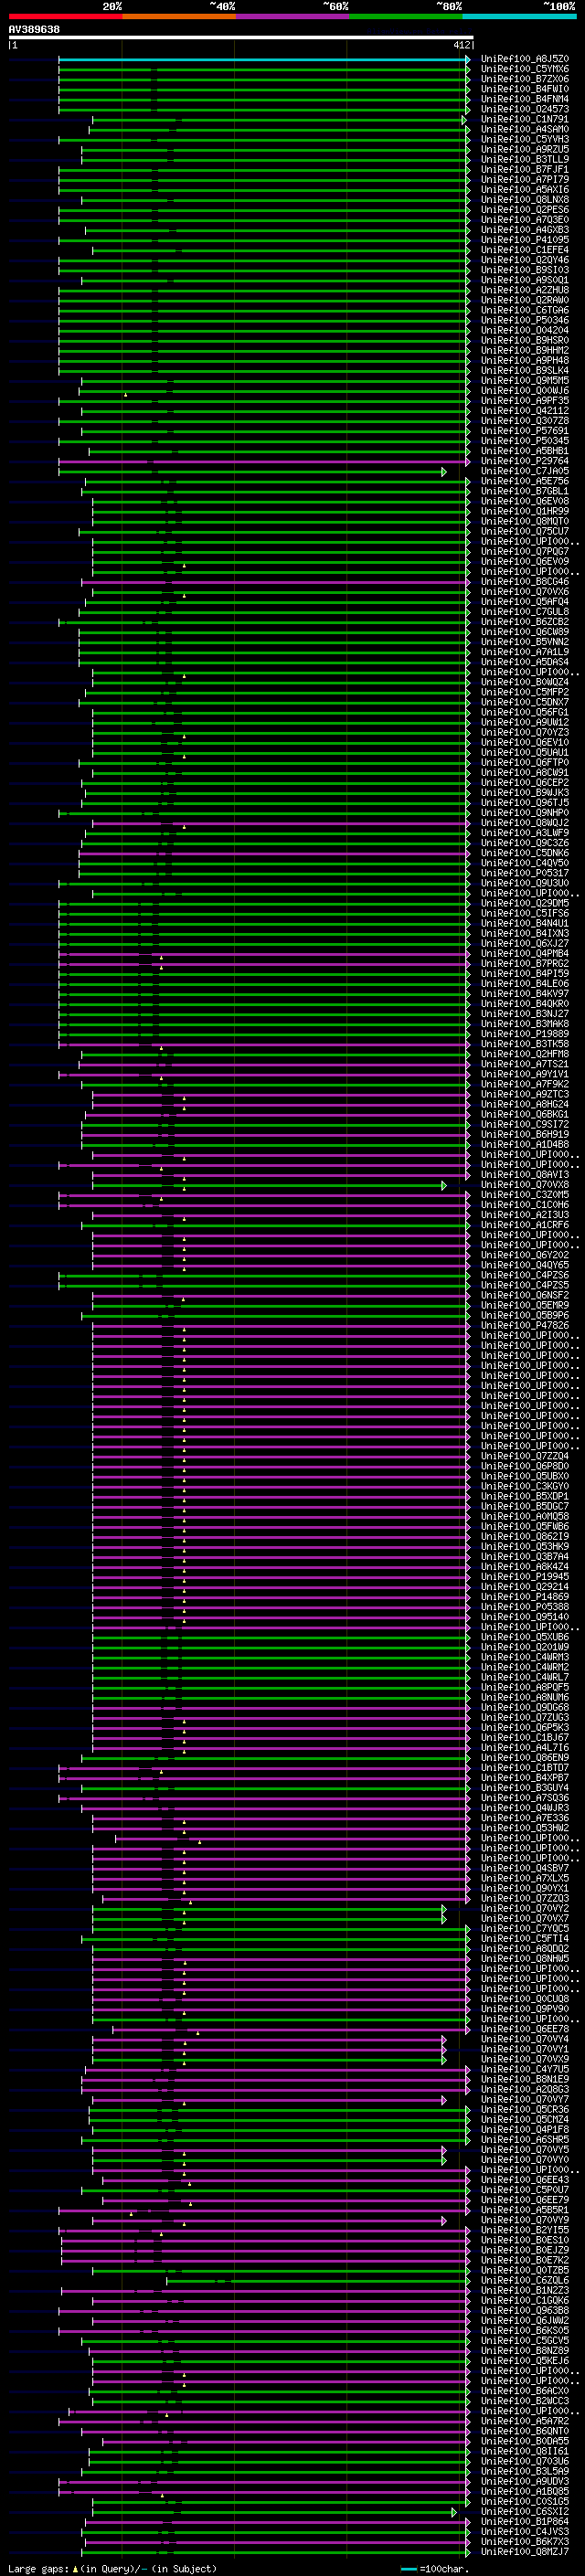
Task: Open the UniRef100_Q1HR99 entry
Action: [x=525, y=511]
